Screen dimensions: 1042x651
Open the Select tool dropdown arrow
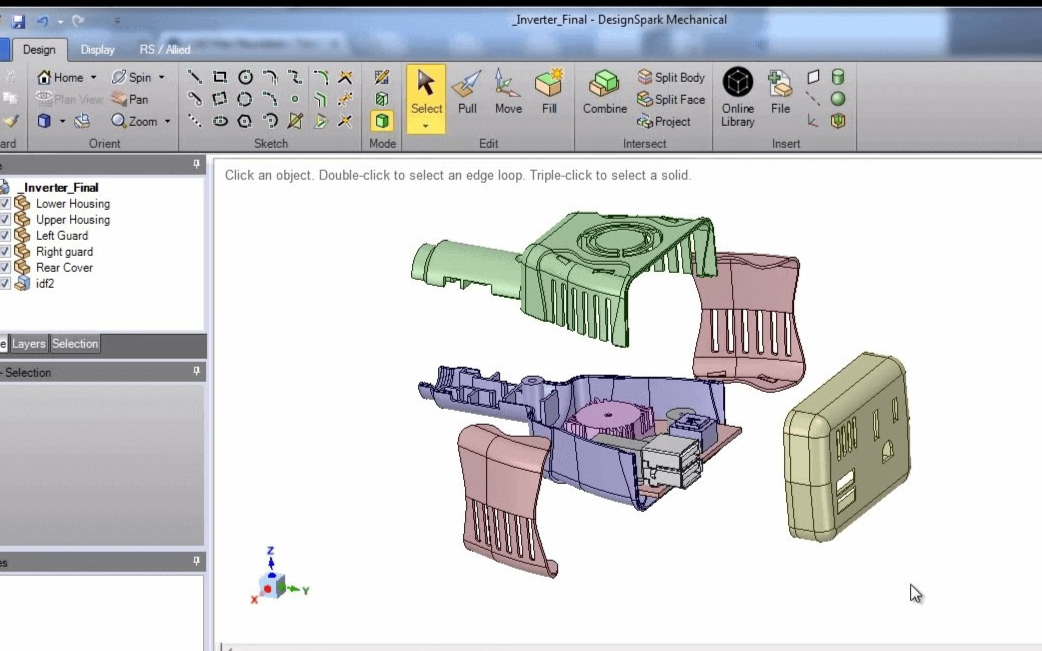tap(425, 126)
